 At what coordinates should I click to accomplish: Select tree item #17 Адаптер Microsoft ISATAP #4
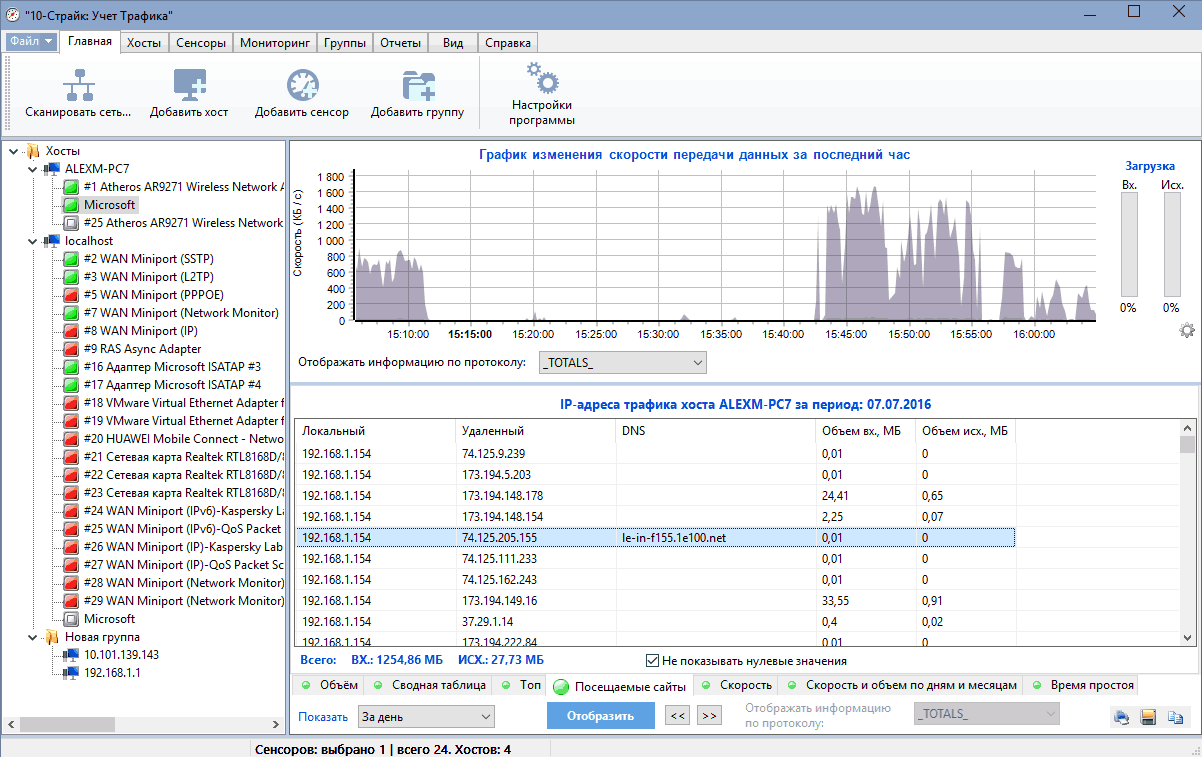pos(172,385)
